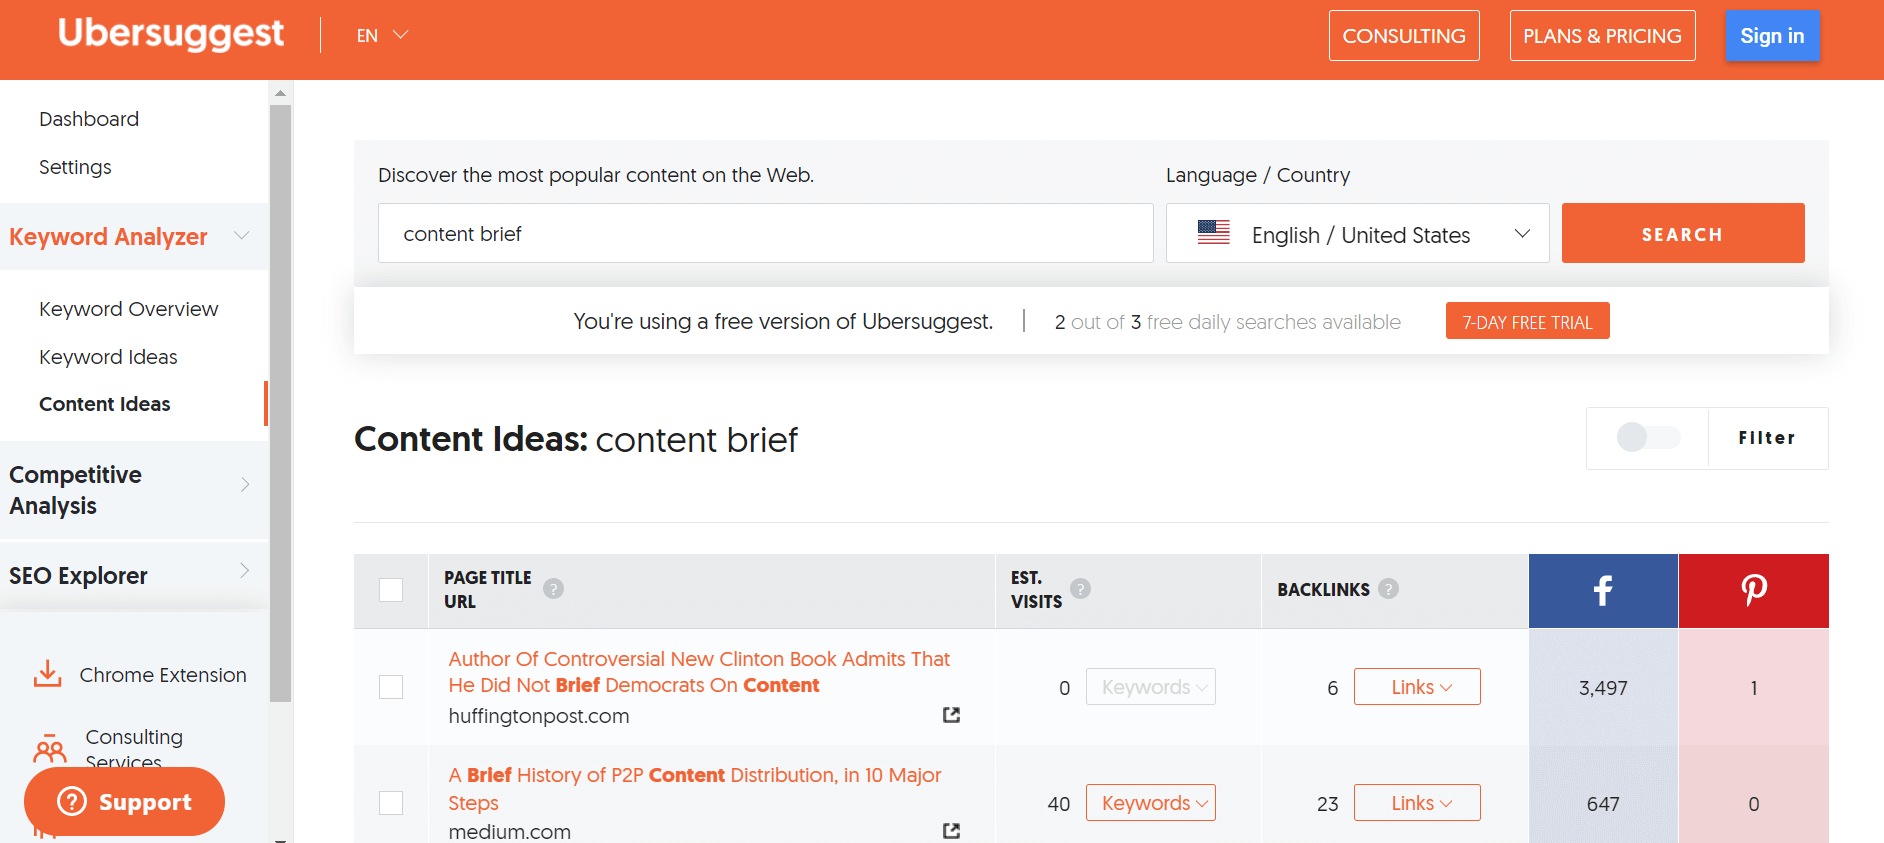Open the P2P Content Distribution article link
The width and height of the screenshot is (1884, 843).
(695, 789)
